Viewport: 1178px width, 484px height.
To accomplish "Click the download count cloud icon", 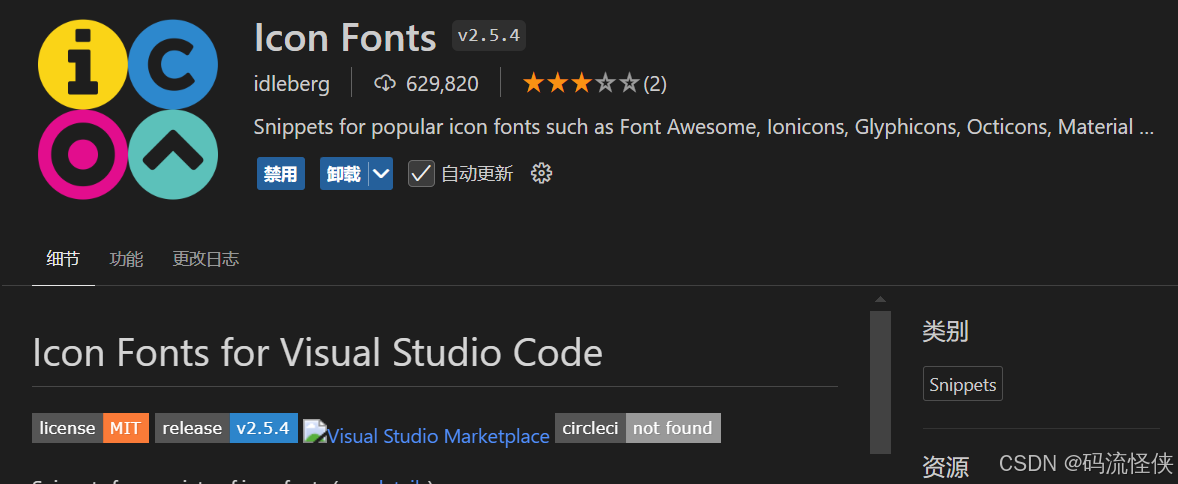I will 385,84.
